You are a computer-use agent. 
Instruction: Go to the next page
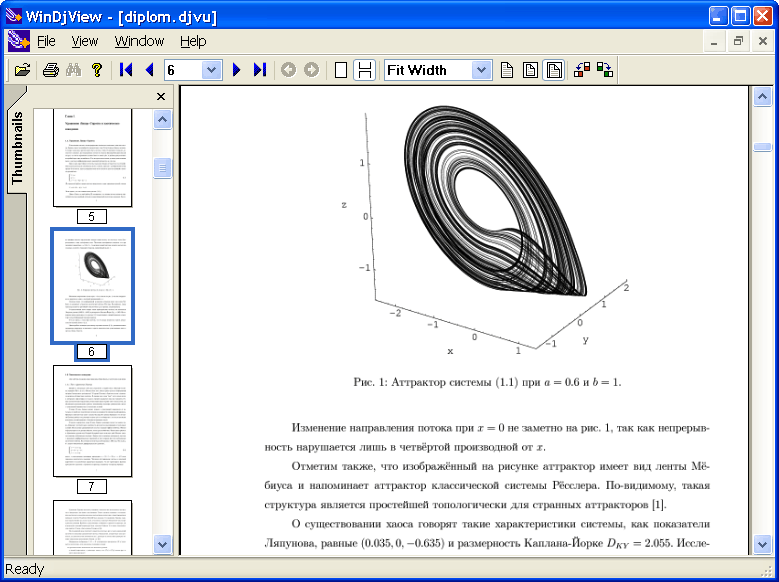237,70
